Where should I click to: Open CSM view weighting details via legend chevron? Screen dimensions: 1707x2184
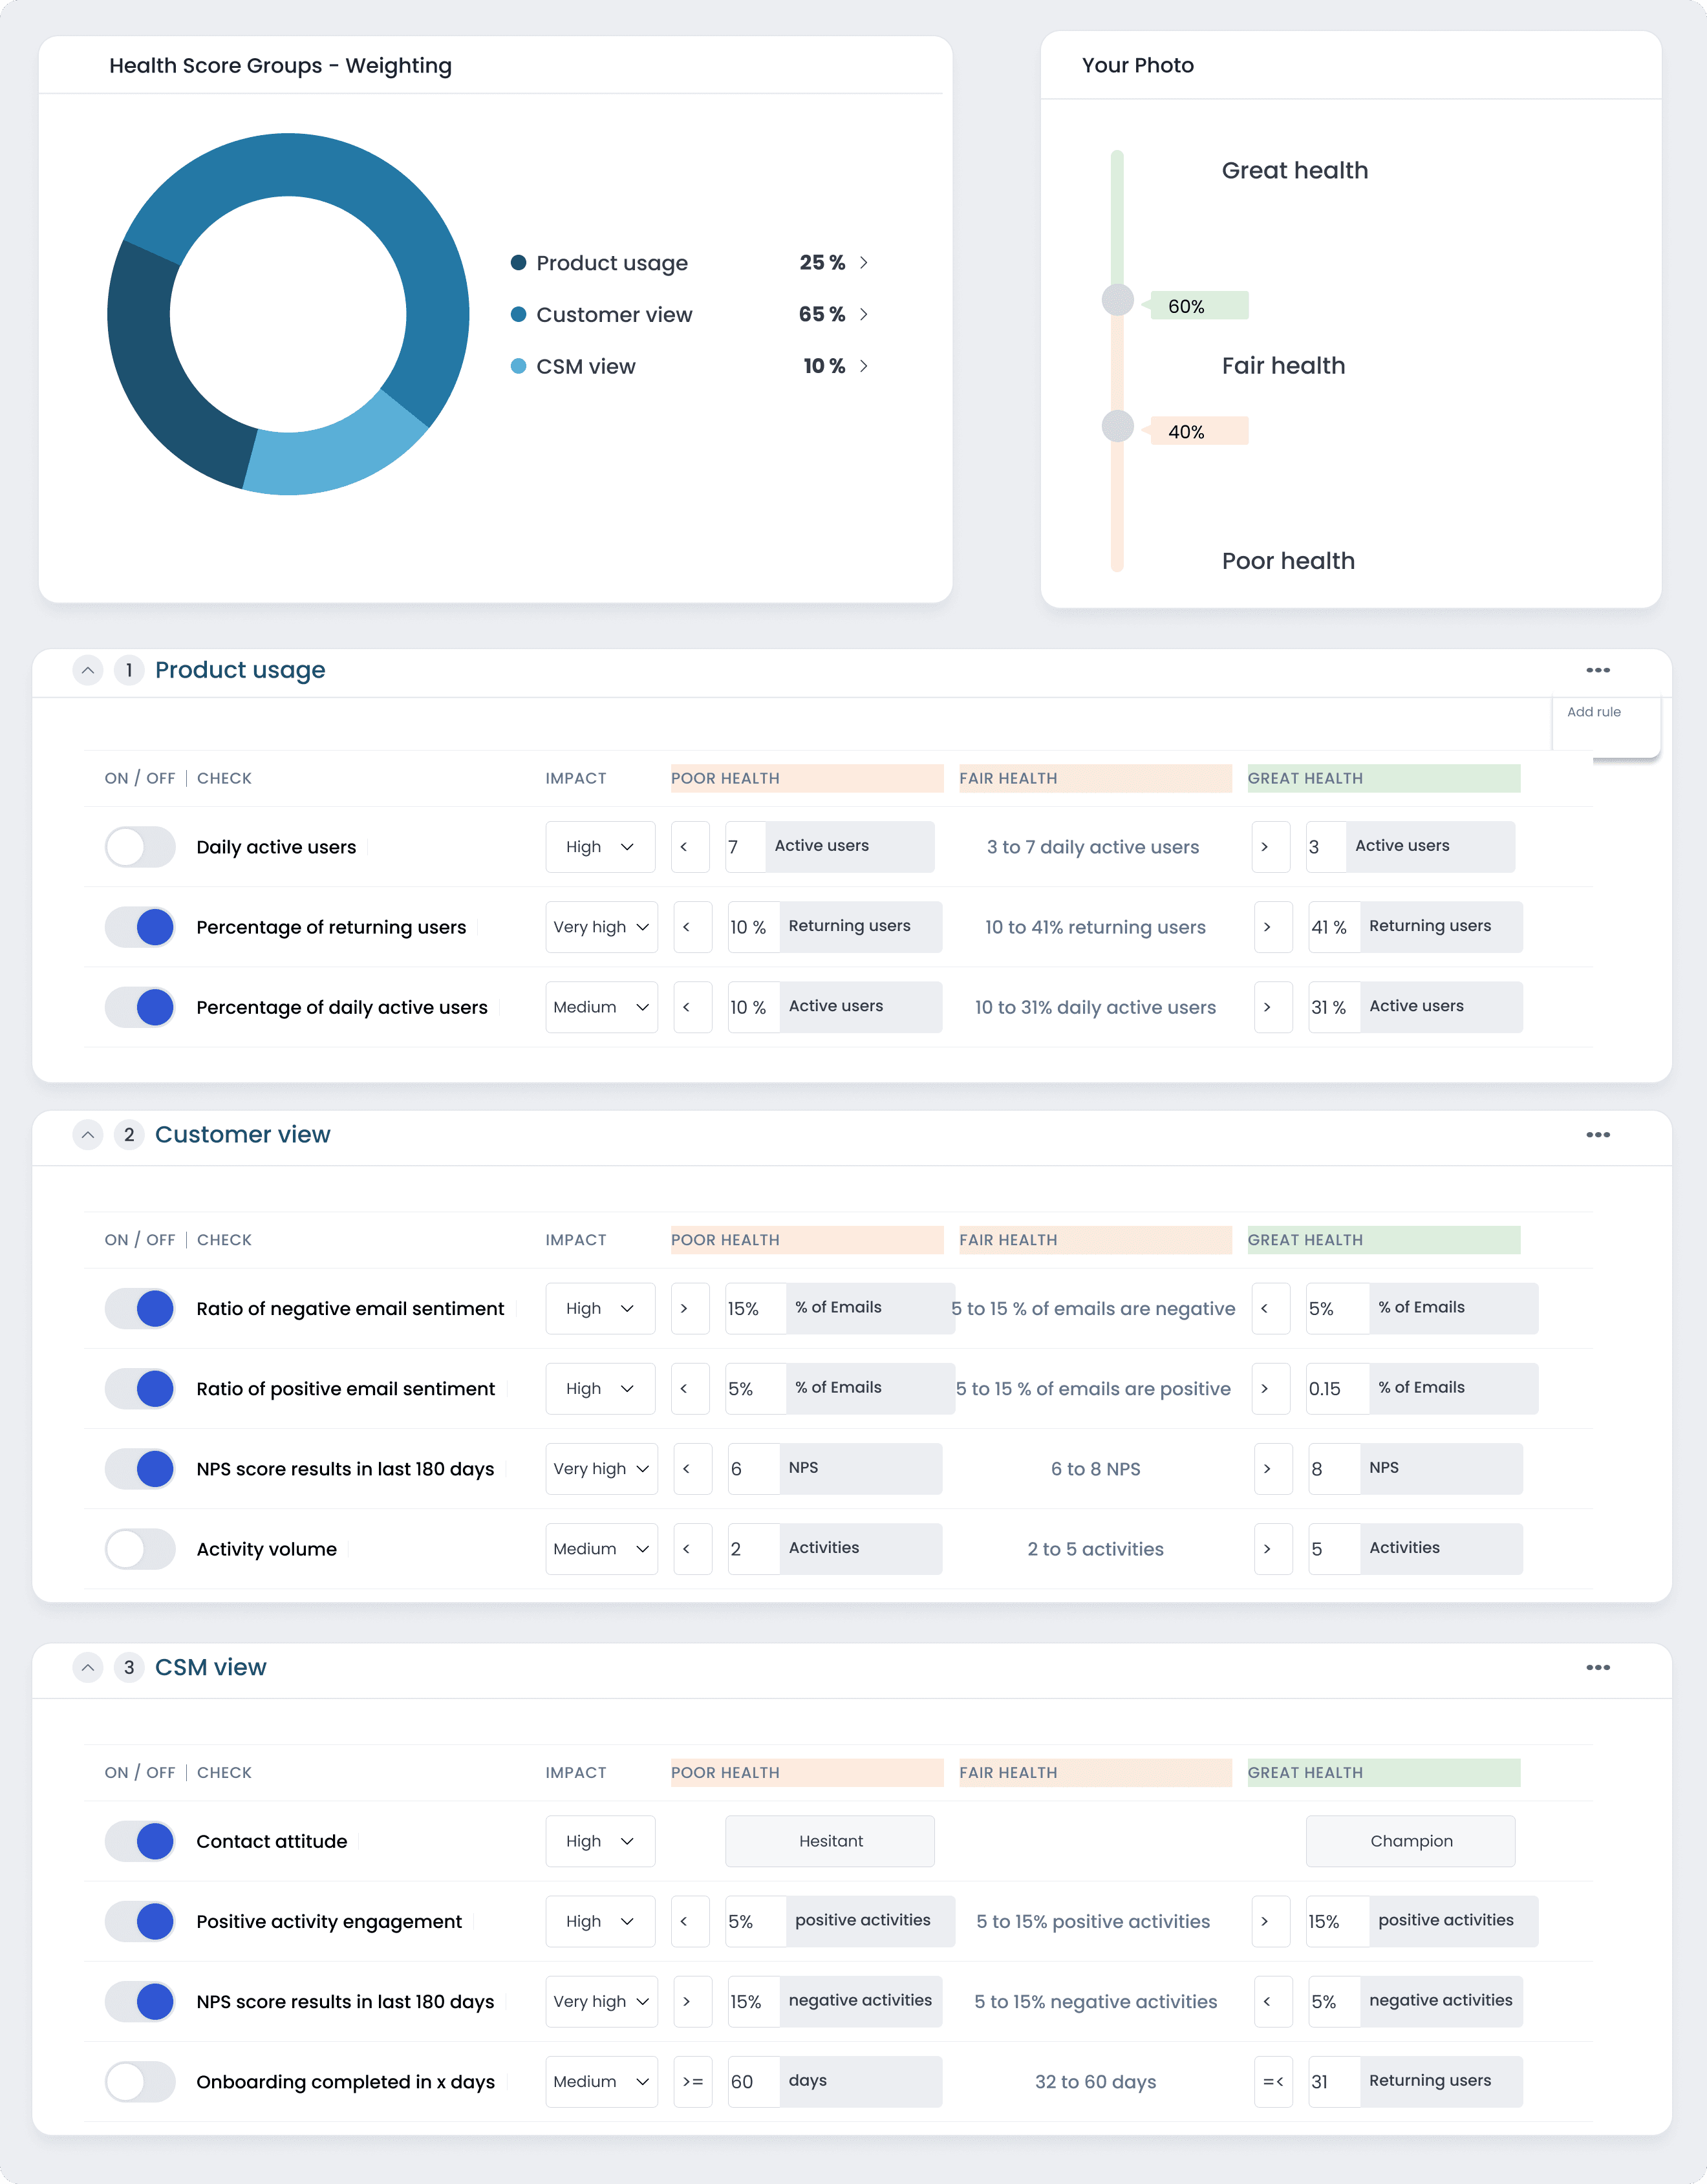point(864,366)
